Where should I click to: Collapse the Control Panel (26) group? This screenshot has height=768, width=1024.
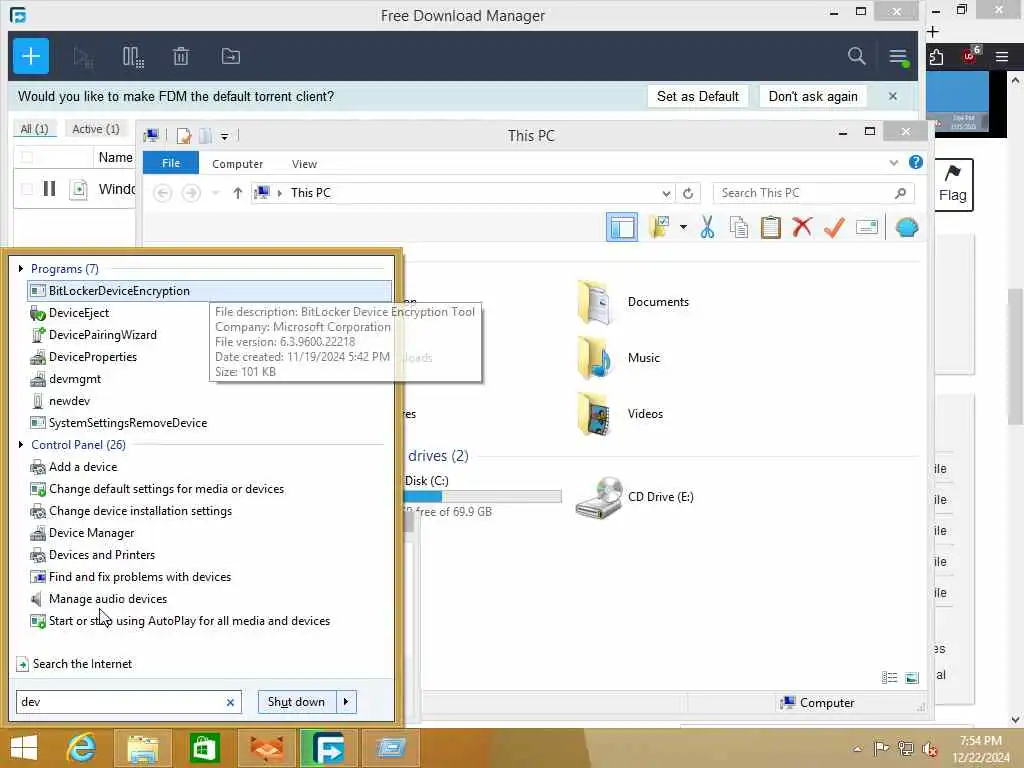click(x=21, y=445)
